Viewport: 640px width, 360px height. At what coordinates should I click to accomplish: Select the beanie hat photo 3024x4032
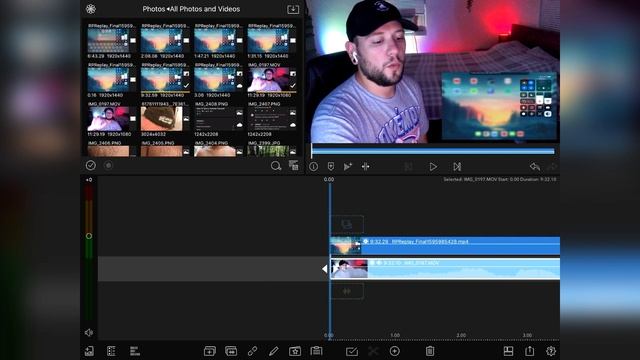pyautogui.click(x=162, y=119)
